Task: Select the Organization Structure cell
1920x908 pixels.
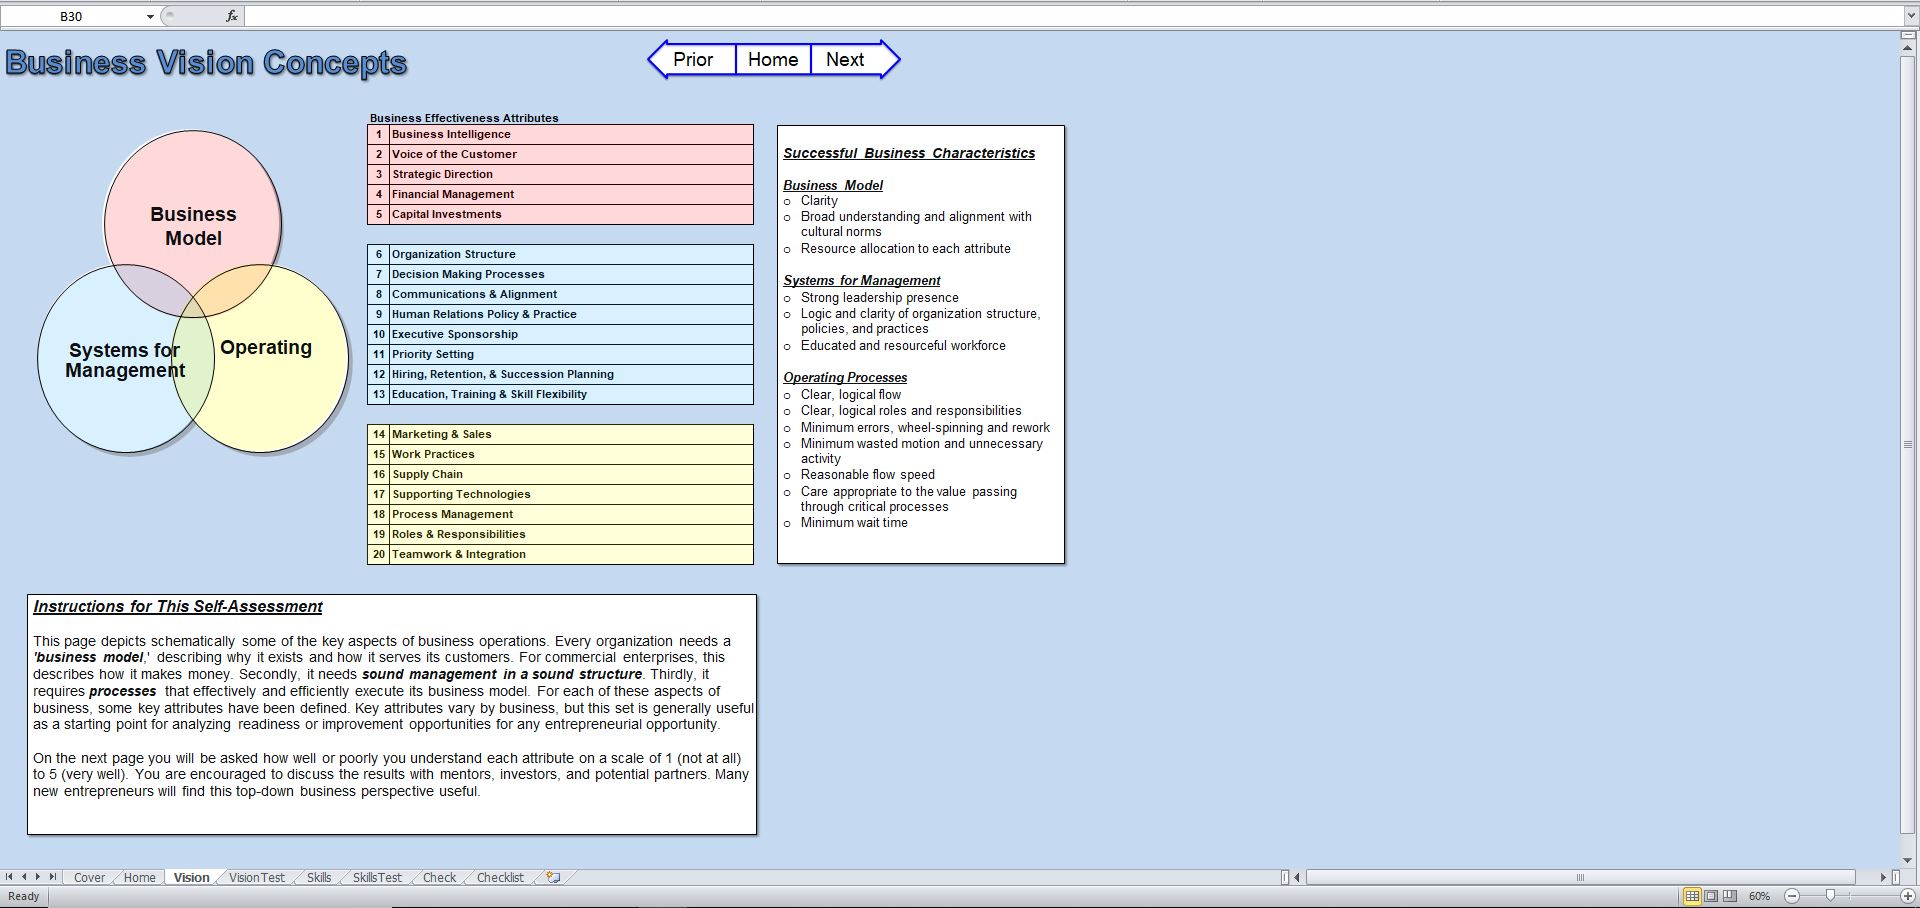Action: click(571, 254)
